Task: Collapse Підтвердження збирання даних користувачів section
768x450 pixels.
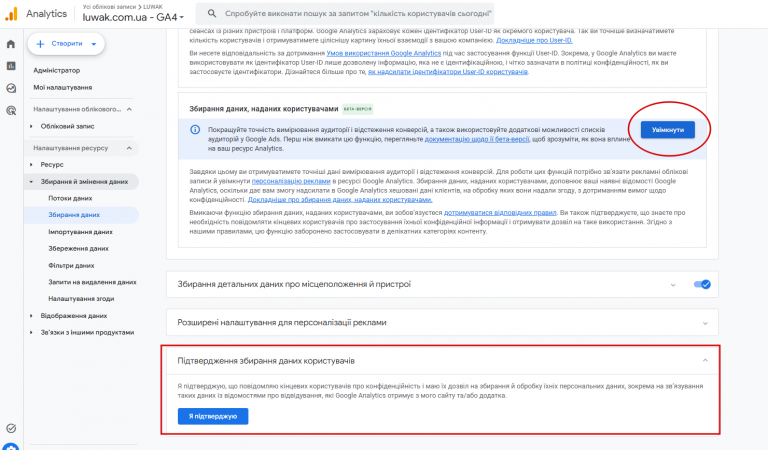Action: [705, 360]
